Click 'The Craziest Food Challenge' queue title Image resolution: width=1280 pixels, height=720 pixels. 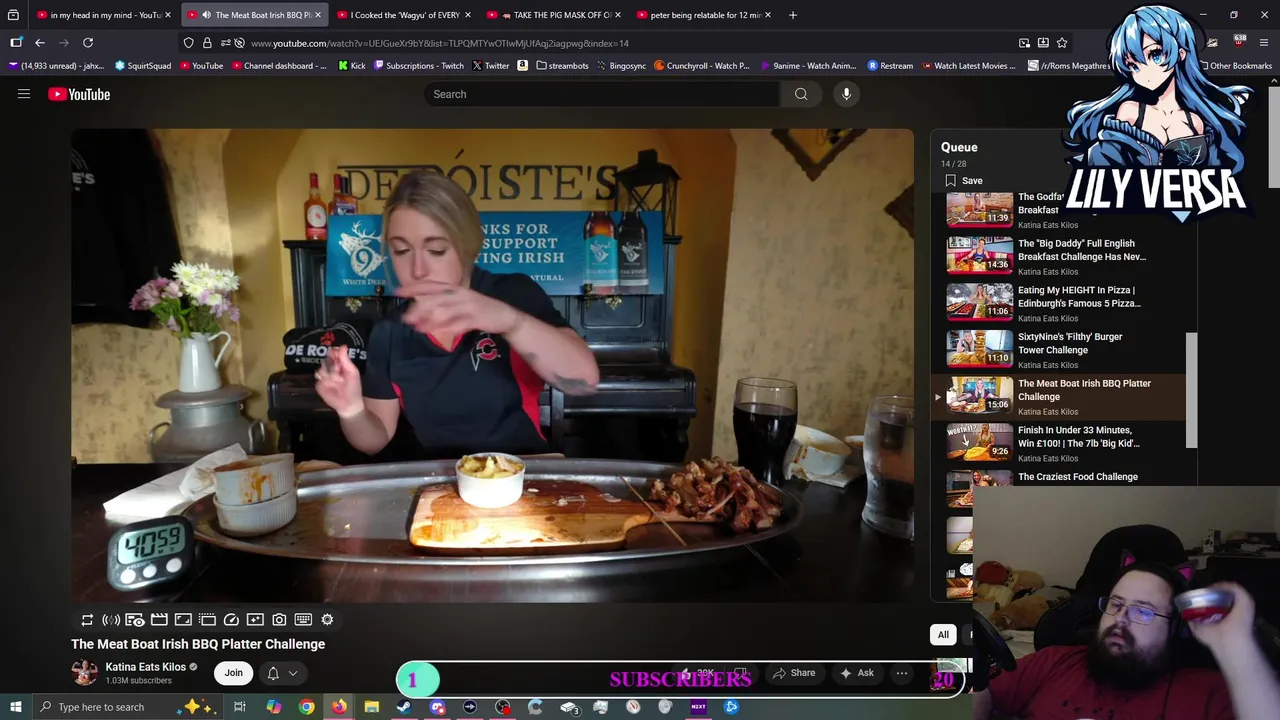tap(1078, 477)
